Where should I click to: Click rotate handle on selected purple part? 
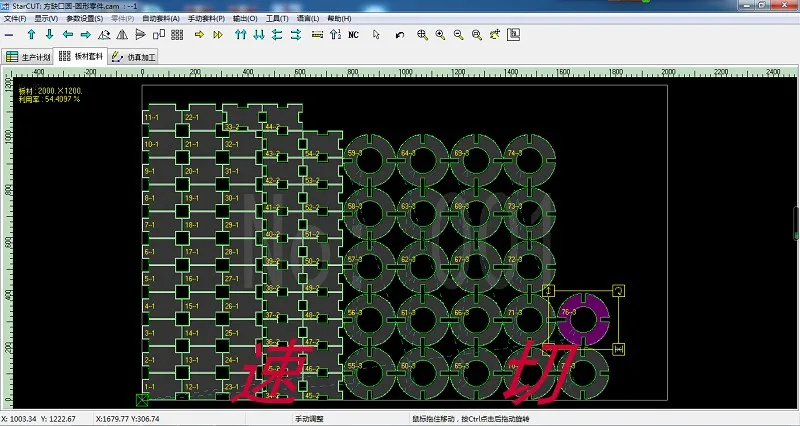(x=619, y=290)
